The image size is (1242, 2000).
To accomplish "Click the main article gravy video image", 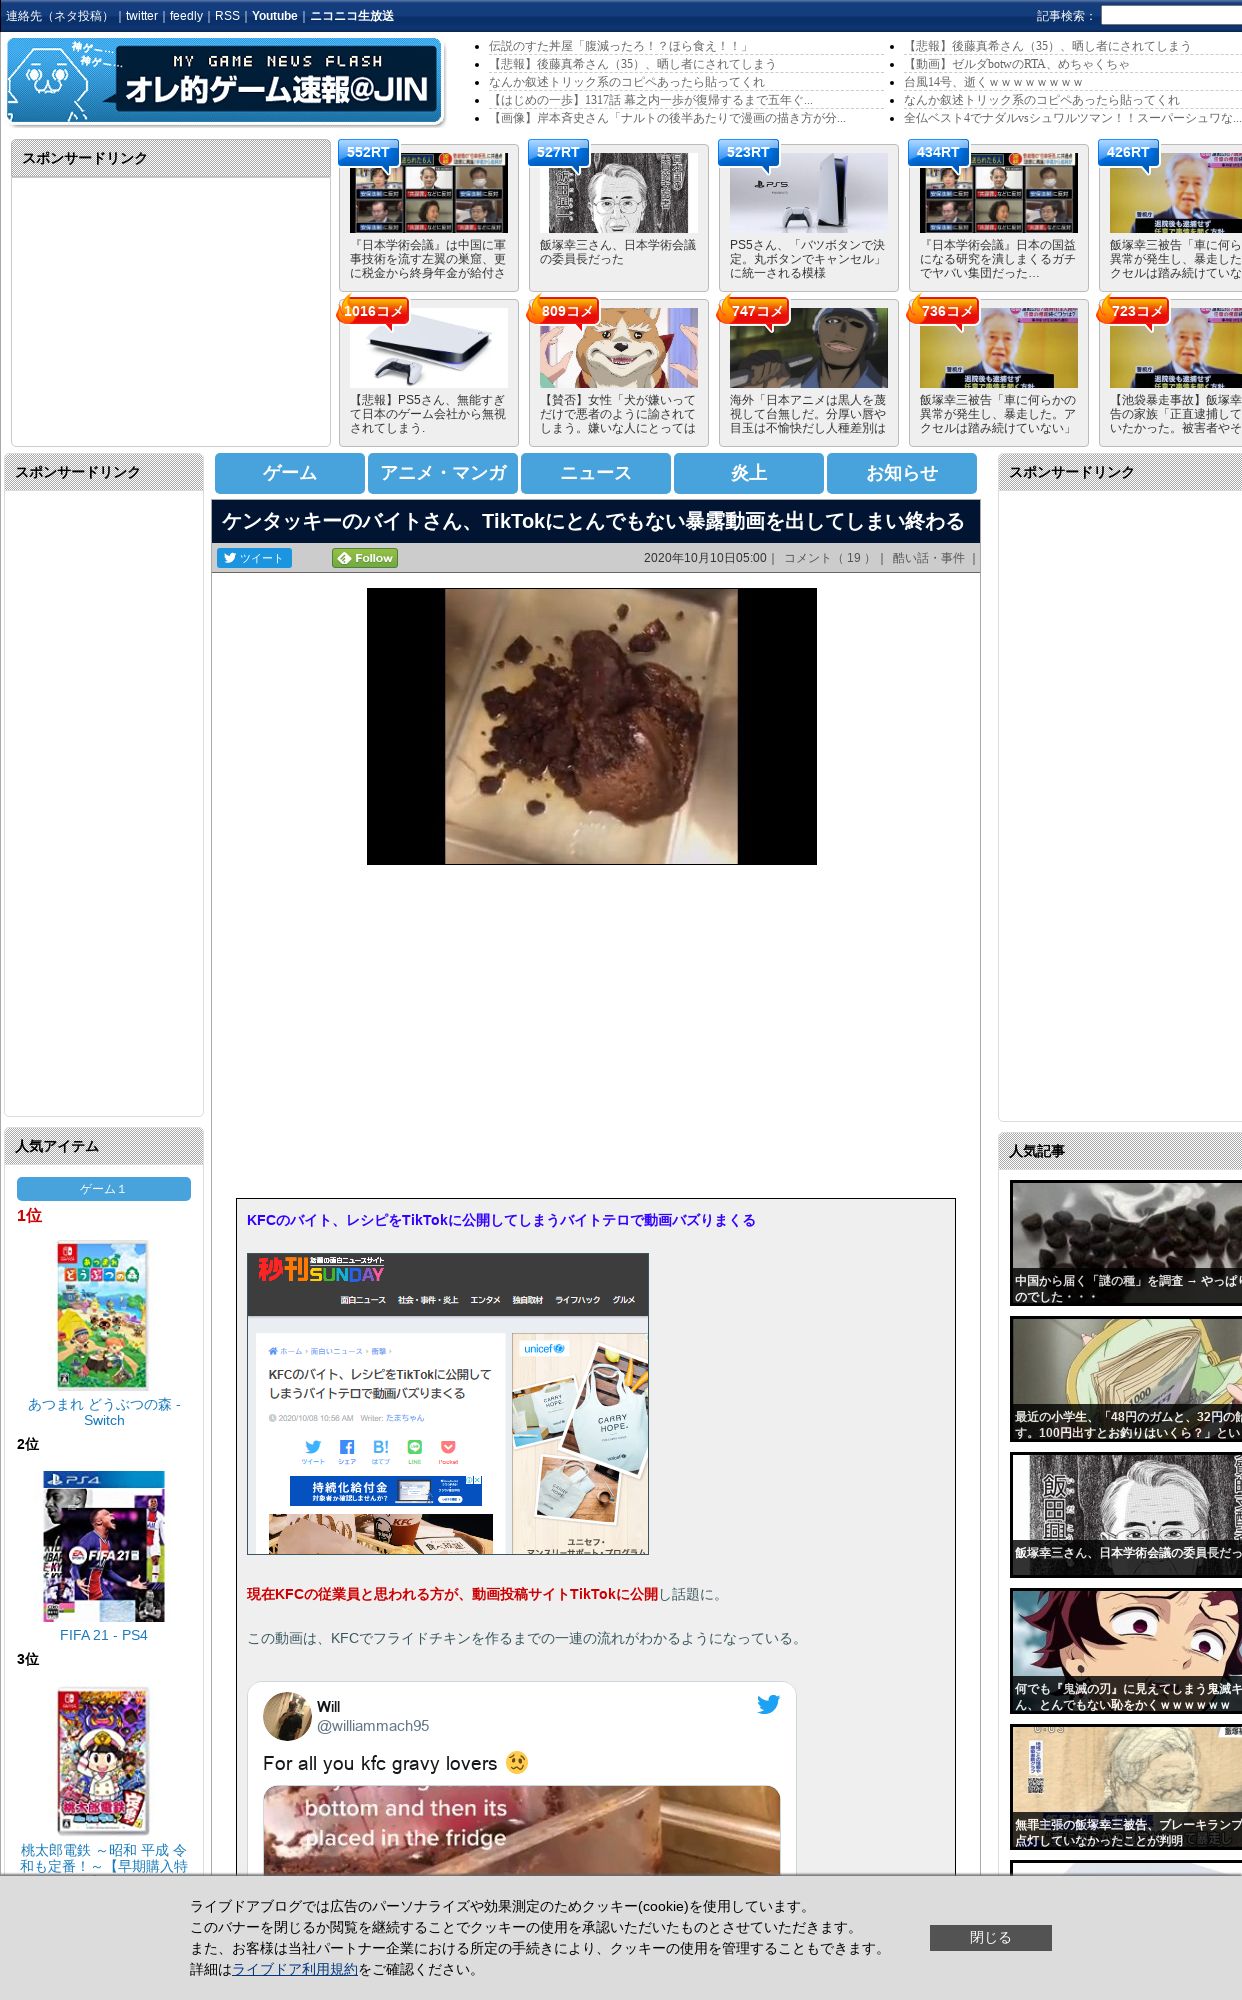I will pyautogui.click(x=592, y=726).
